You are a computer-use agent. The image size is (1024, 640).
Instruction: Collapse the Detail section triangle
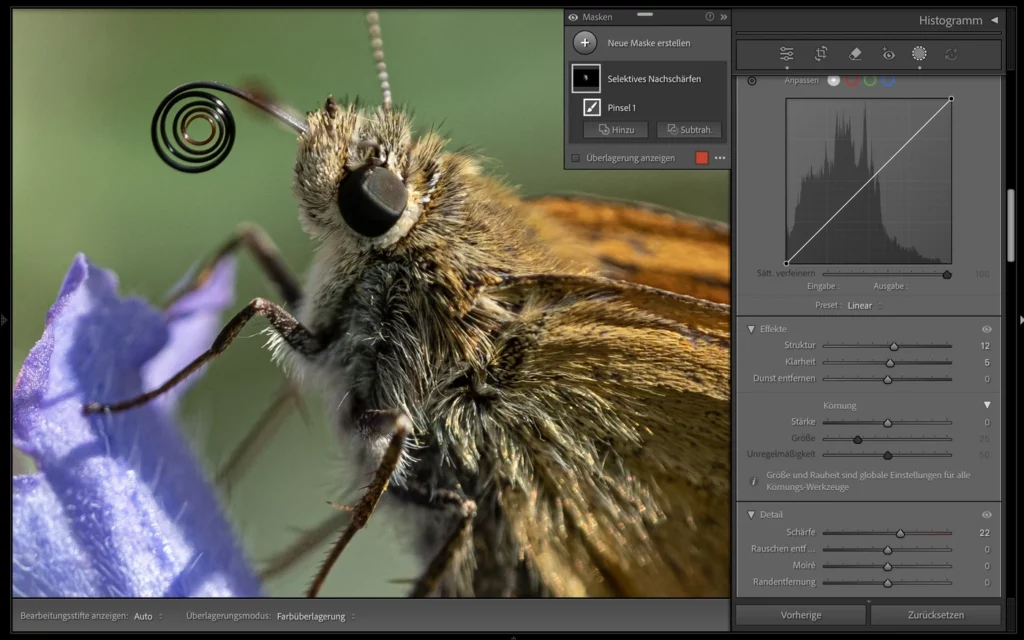[751, 514]
